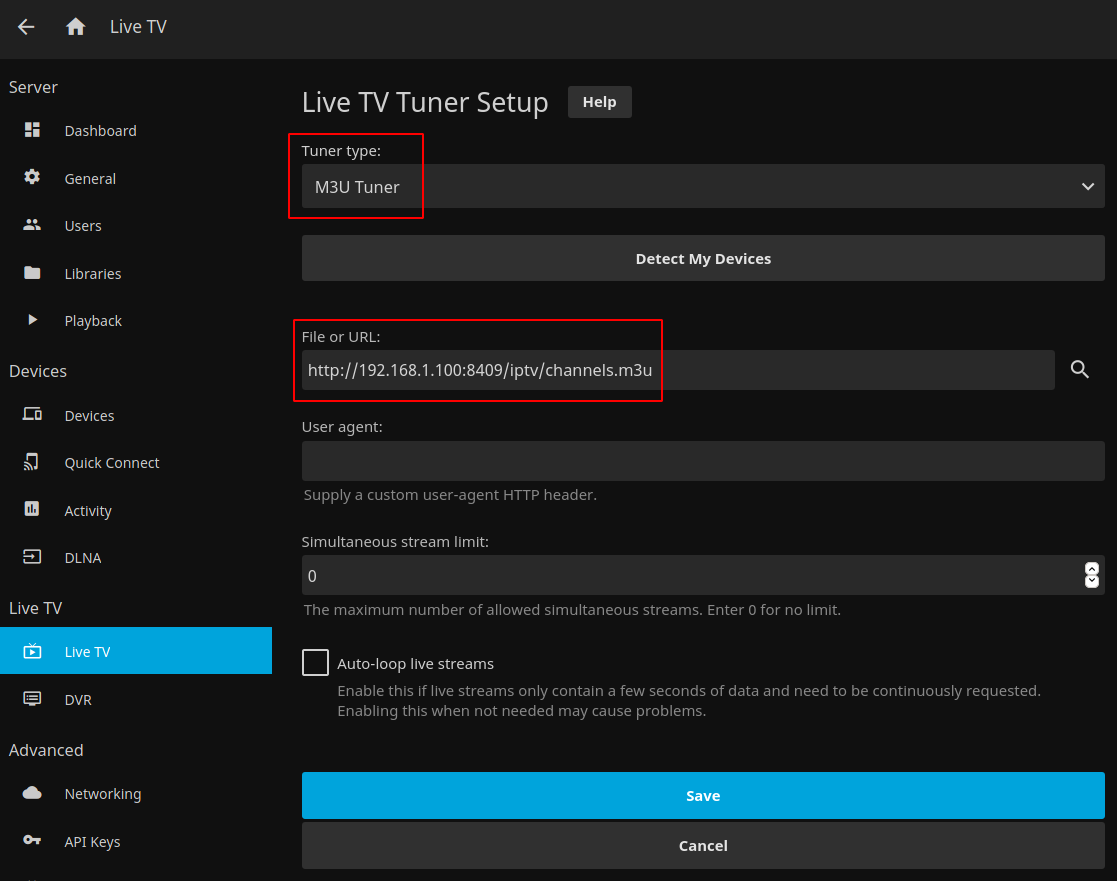This screenshot has height=881, width=1117.
Task: Expand the Tuner type dropdown
Action: tap(702, 187)
